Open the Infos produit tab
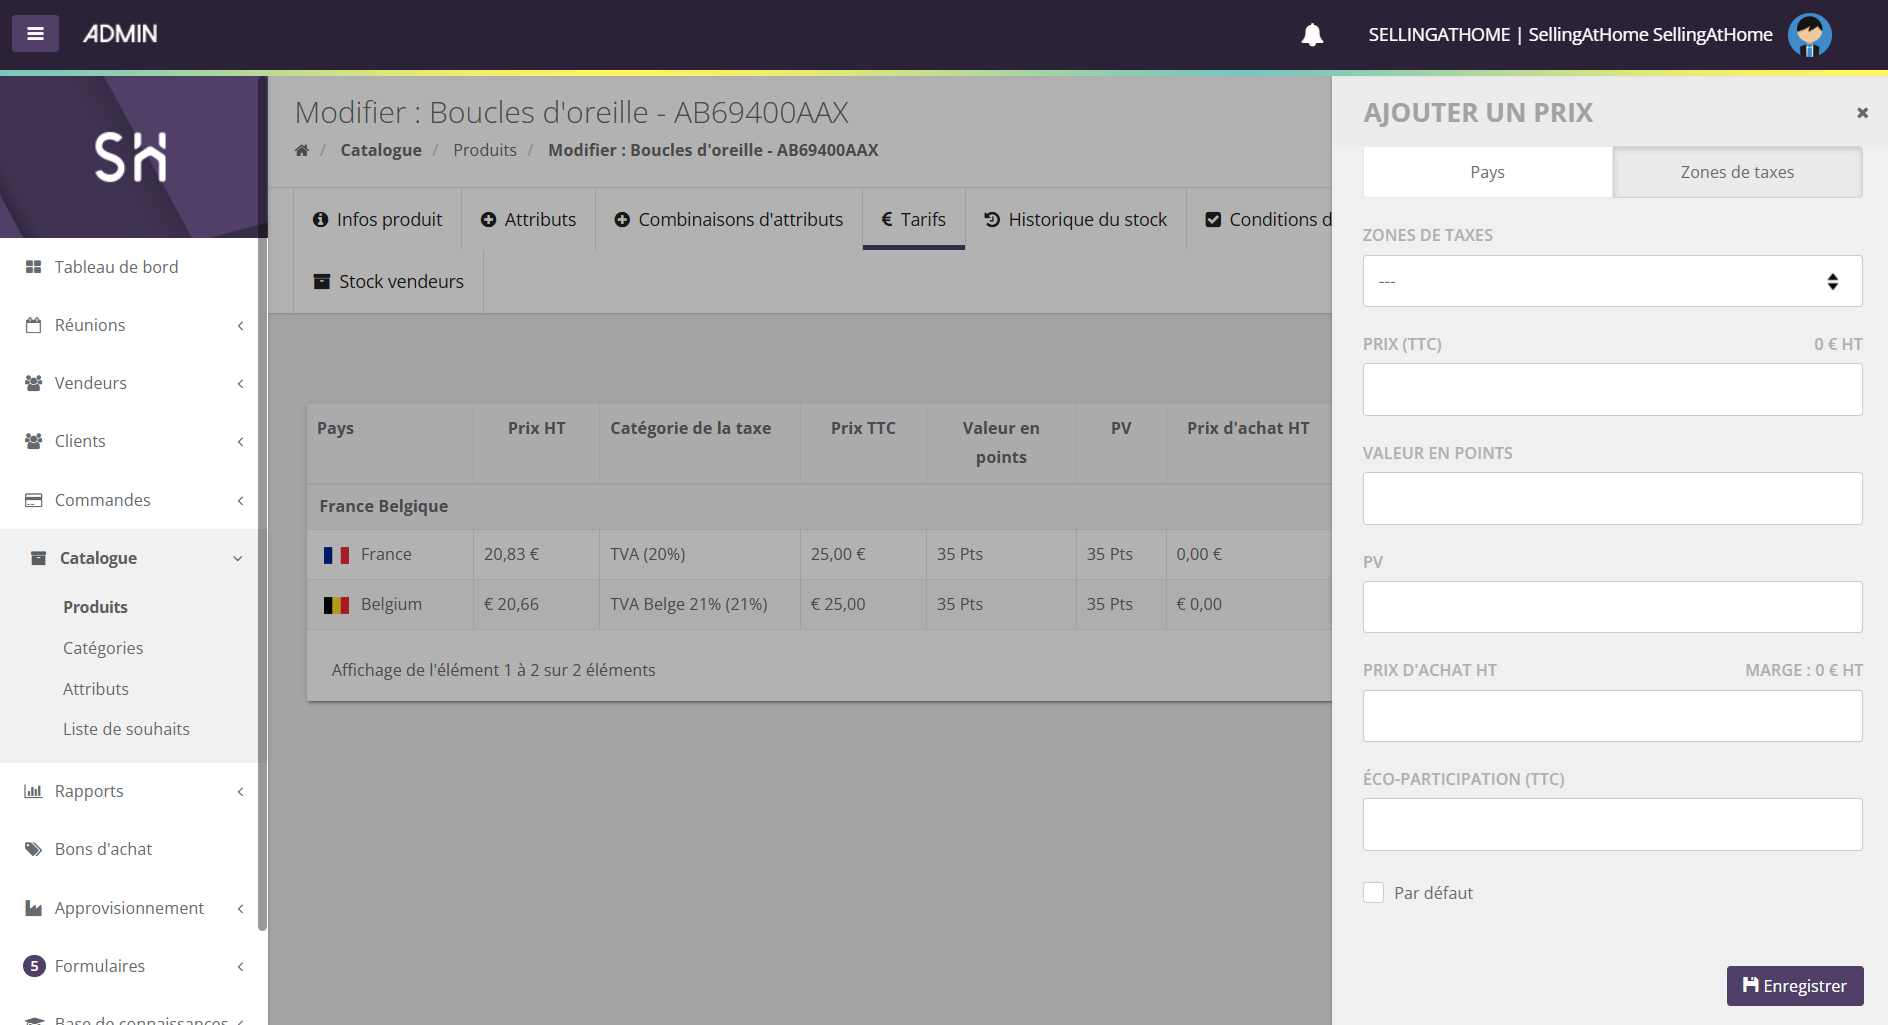1888x1025 pixels. (x=377, y=219)
